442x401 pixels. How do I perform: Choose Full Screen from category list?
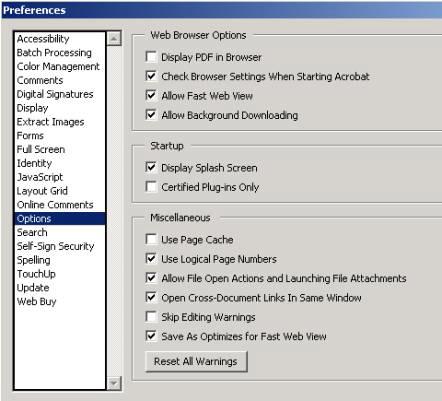41,149
